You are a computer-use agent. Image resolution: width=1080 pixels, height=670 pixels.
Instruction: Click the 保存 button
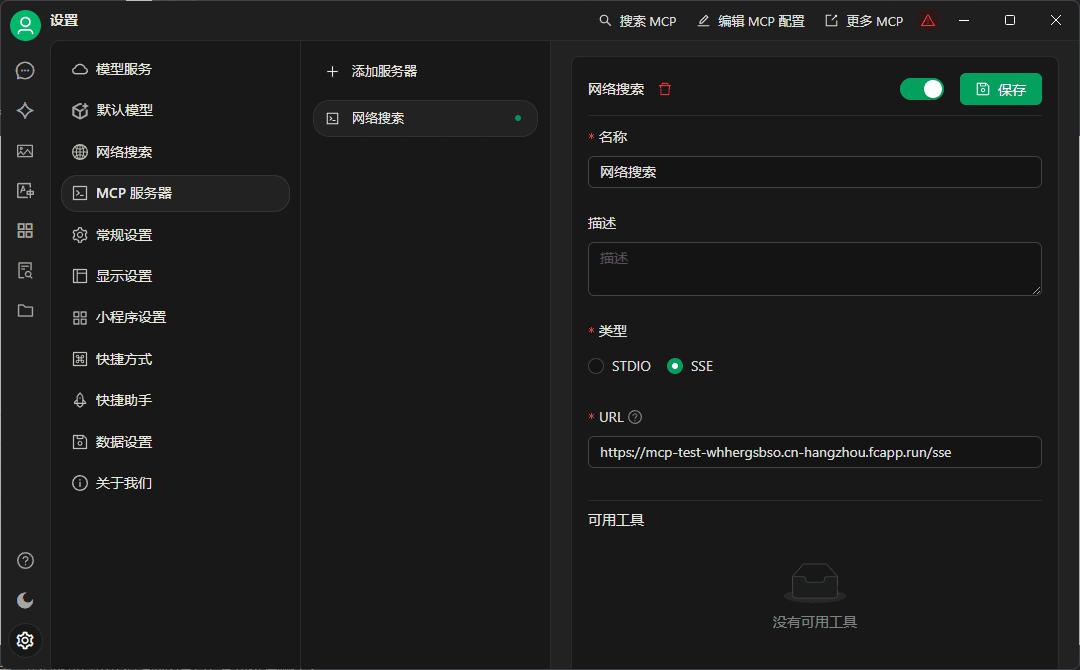point(1001,89)
